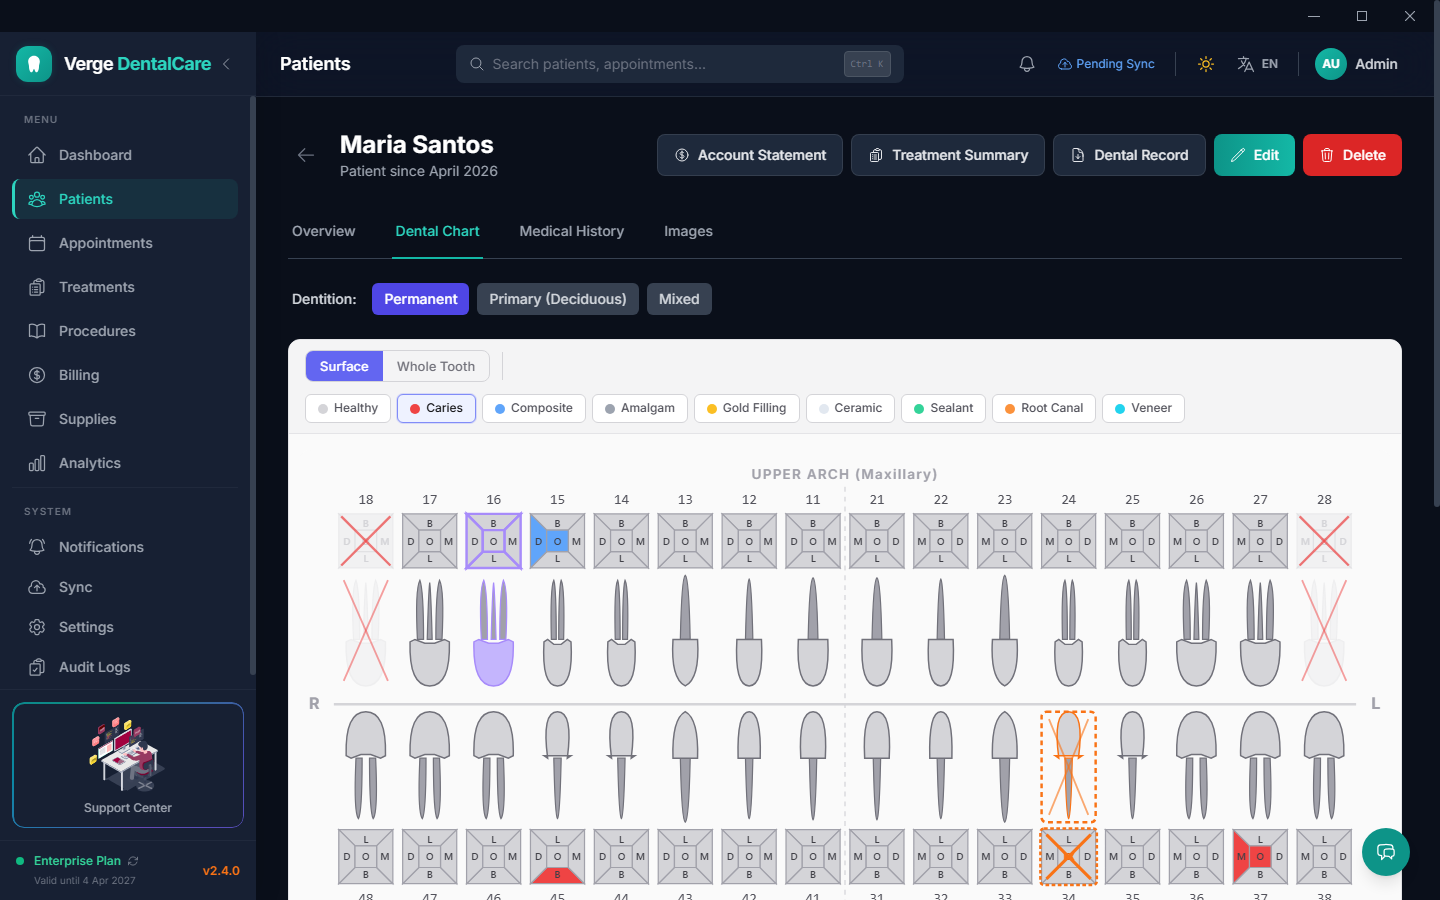Open Treatment Summary
Screen dimensions: 1440x900
click(948, 155)
